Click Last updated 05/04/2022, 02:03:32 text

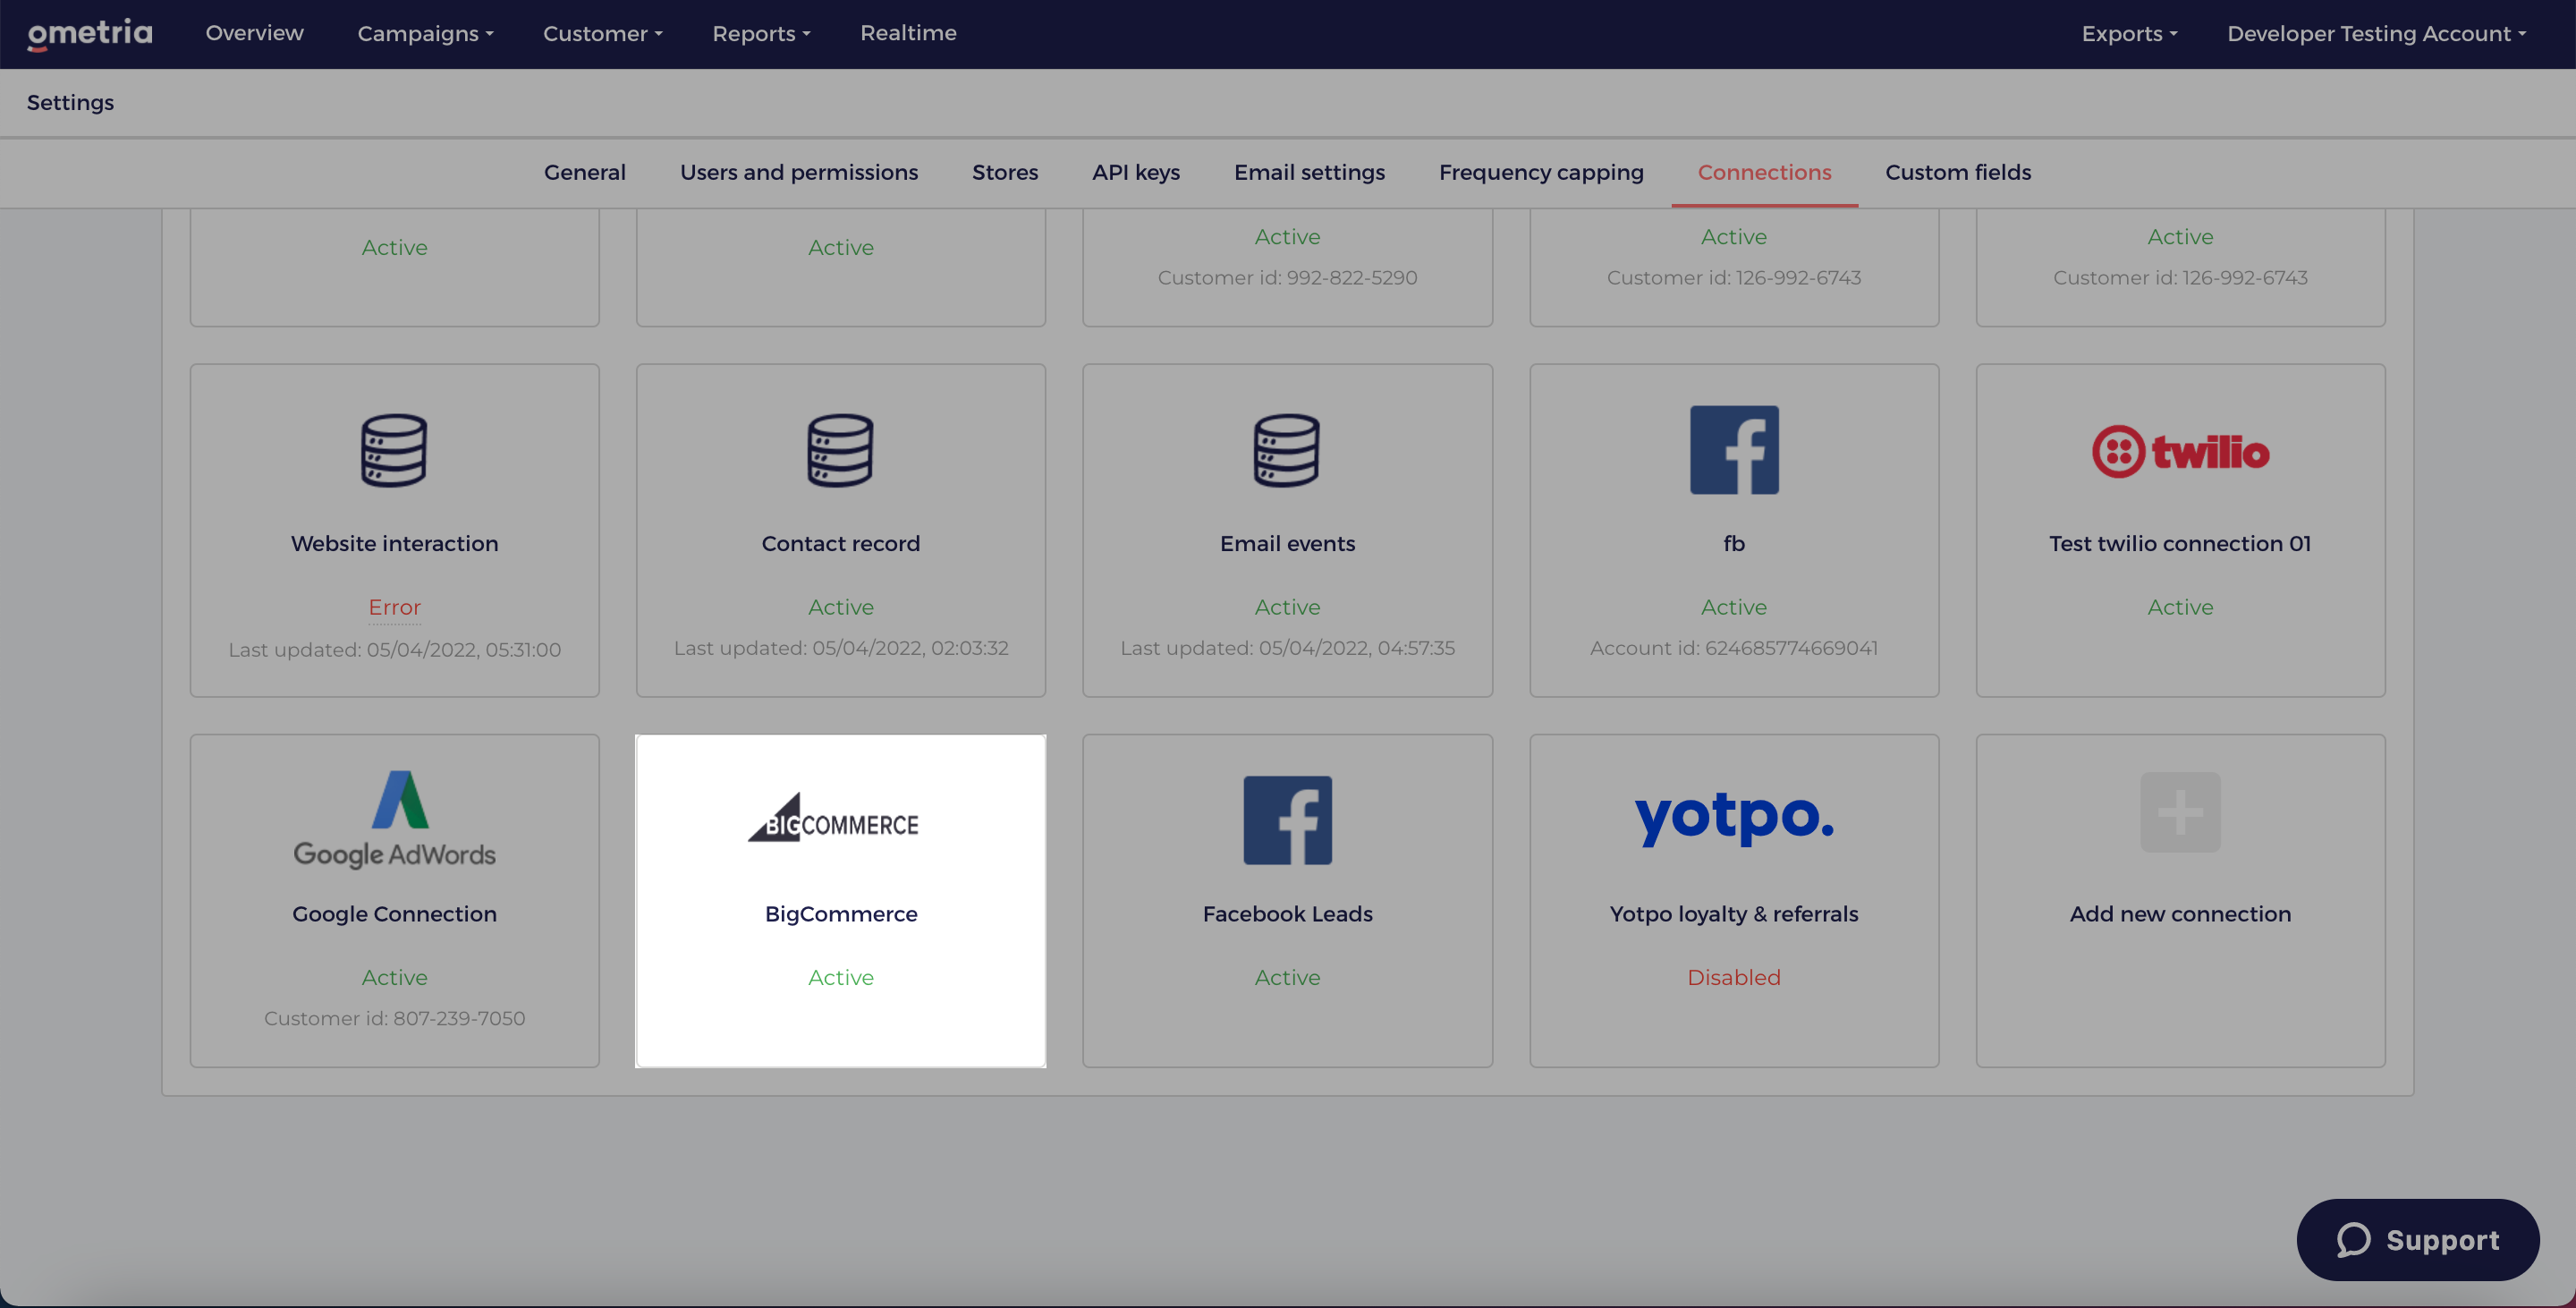(840, 648)
